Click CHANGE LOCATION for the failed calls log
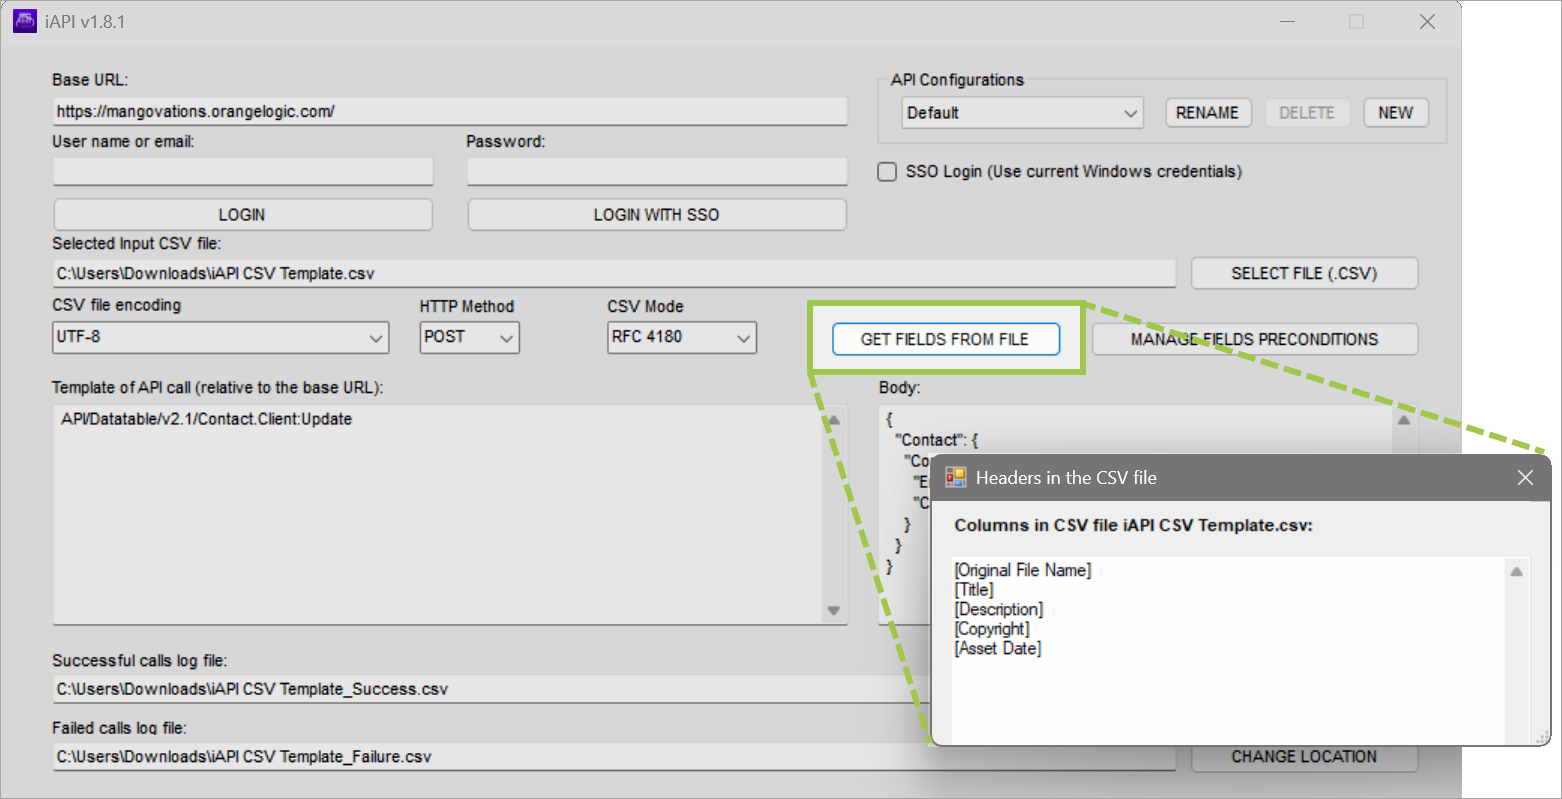The image size is (1562, 799). tap(1304, 756)
